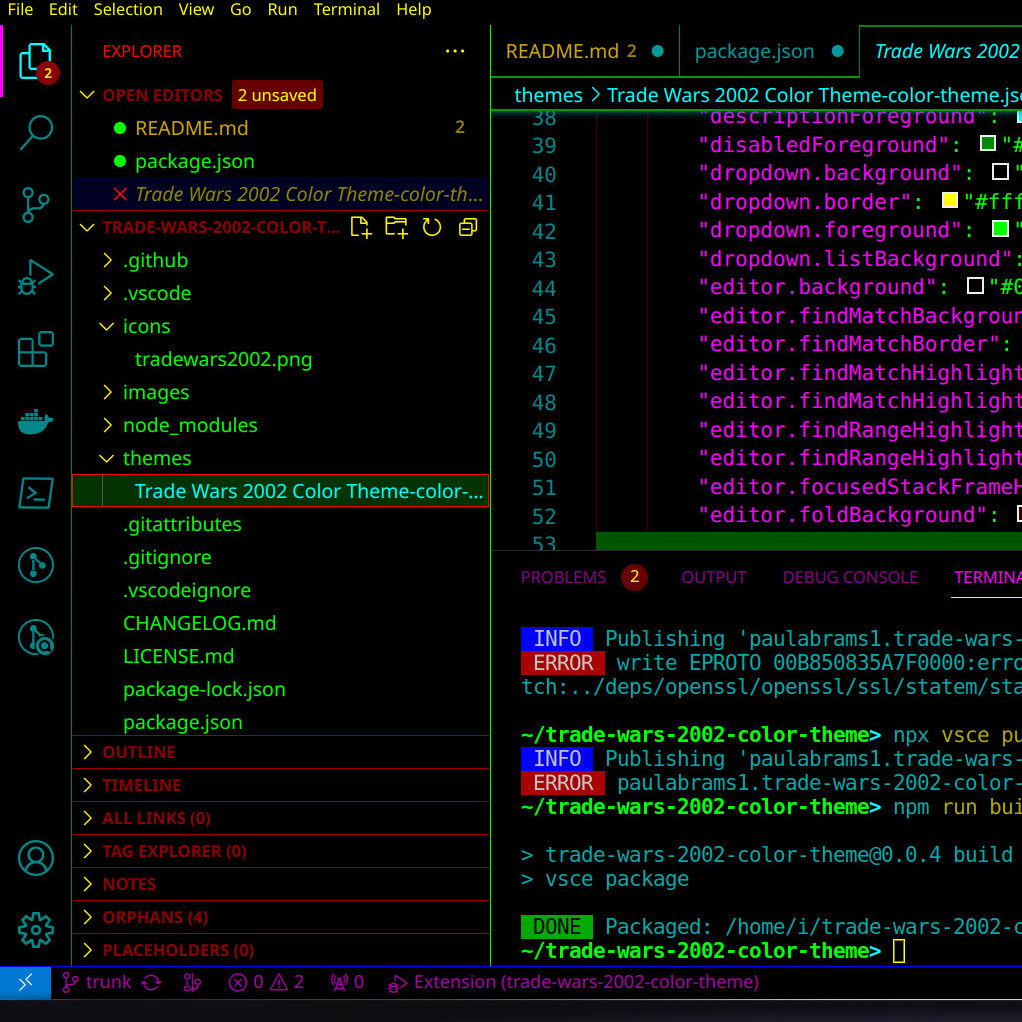Viewport: 1022px width, 1022px height.
Task: Click the trunk branch in status bar
Action: (96, 982)
